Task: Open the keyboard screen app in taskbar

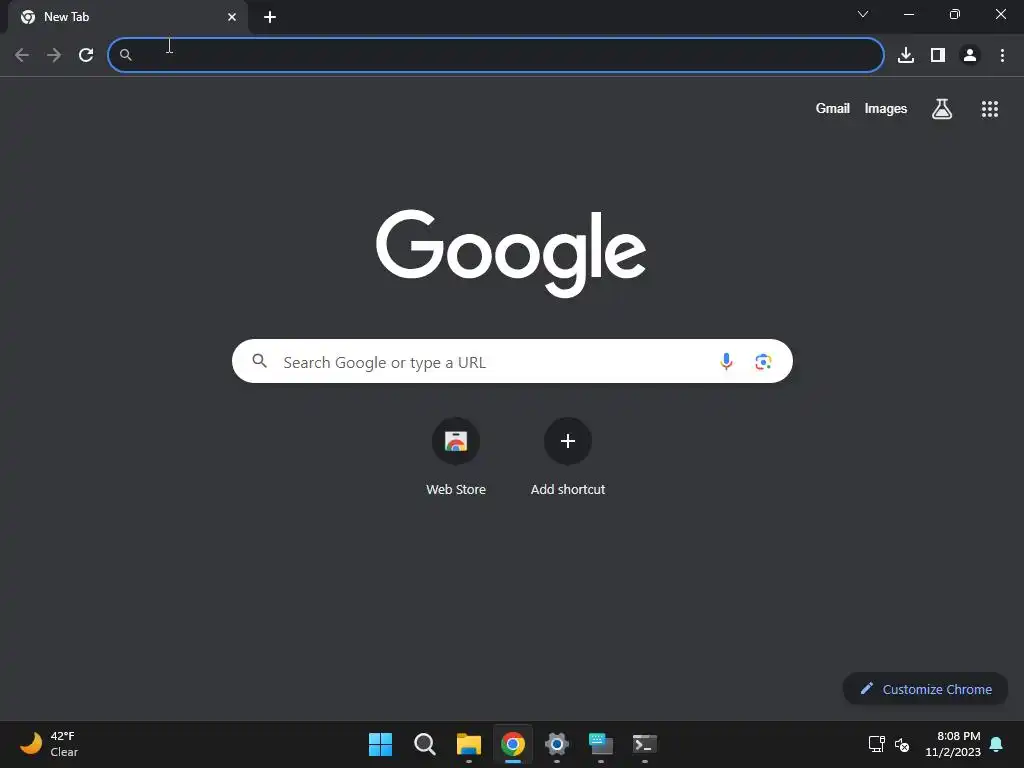Action: pyautogui.click(x=601, y=744)
